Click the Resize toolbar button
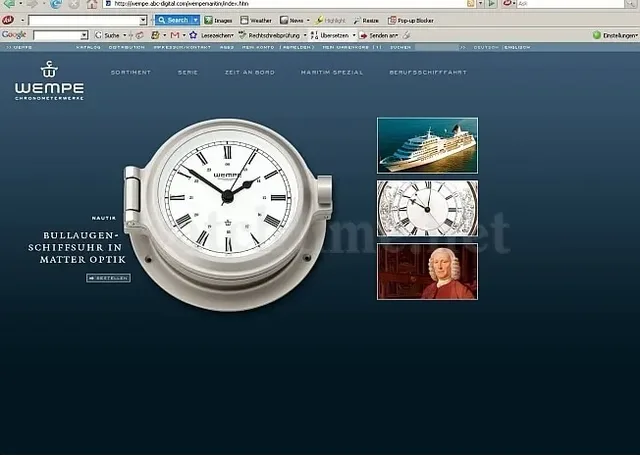 tap(366, 20)
